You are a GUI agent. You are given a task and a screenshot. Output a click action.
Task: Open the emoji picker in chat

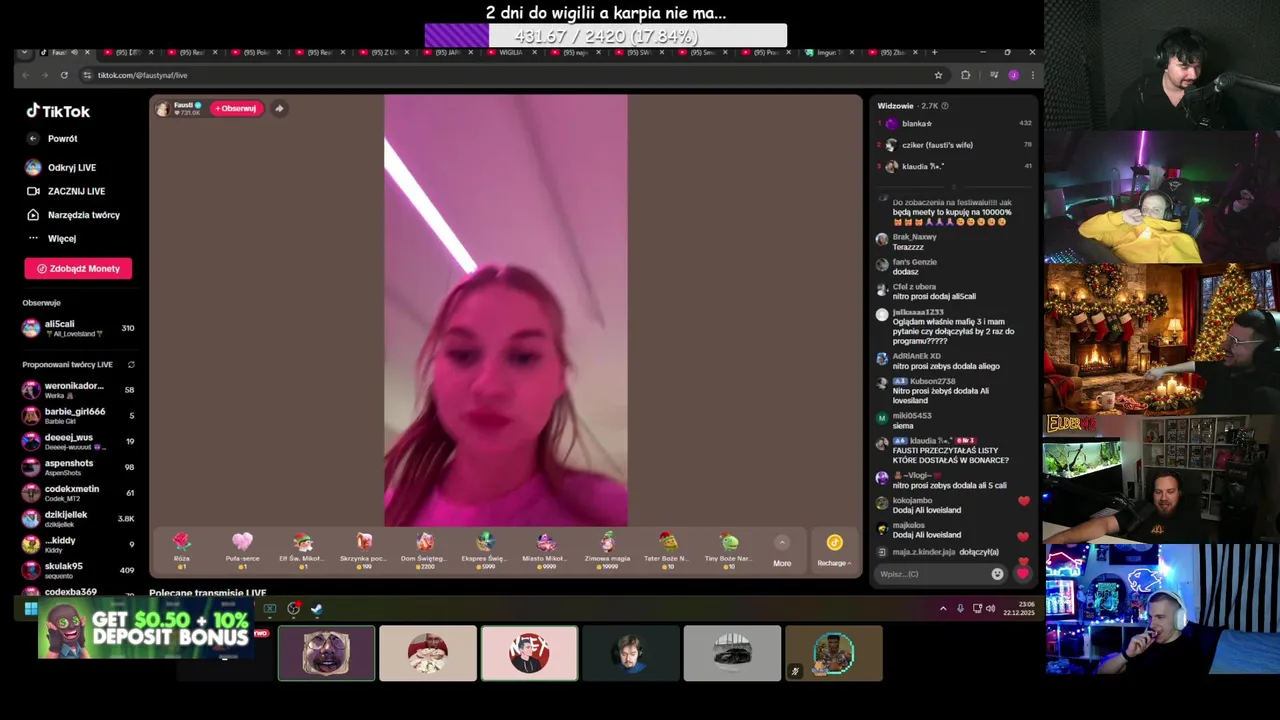click(x=997, y=574)
